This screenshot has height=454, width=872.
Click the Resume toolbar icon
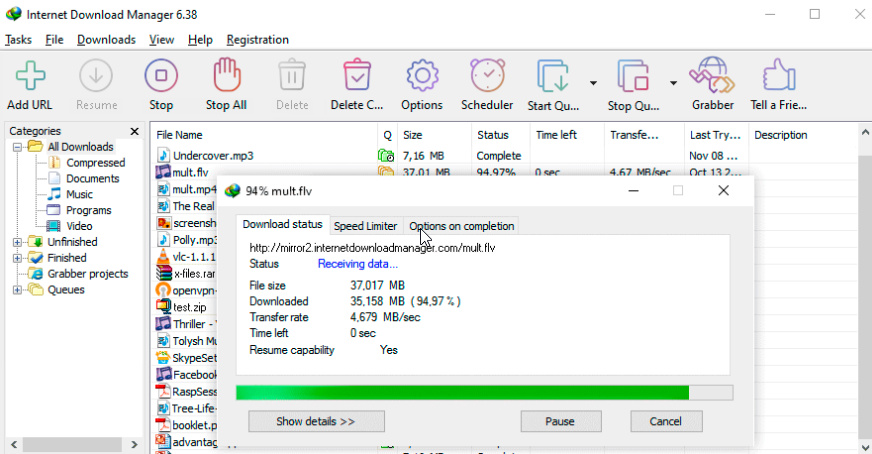tap(96, 76)
